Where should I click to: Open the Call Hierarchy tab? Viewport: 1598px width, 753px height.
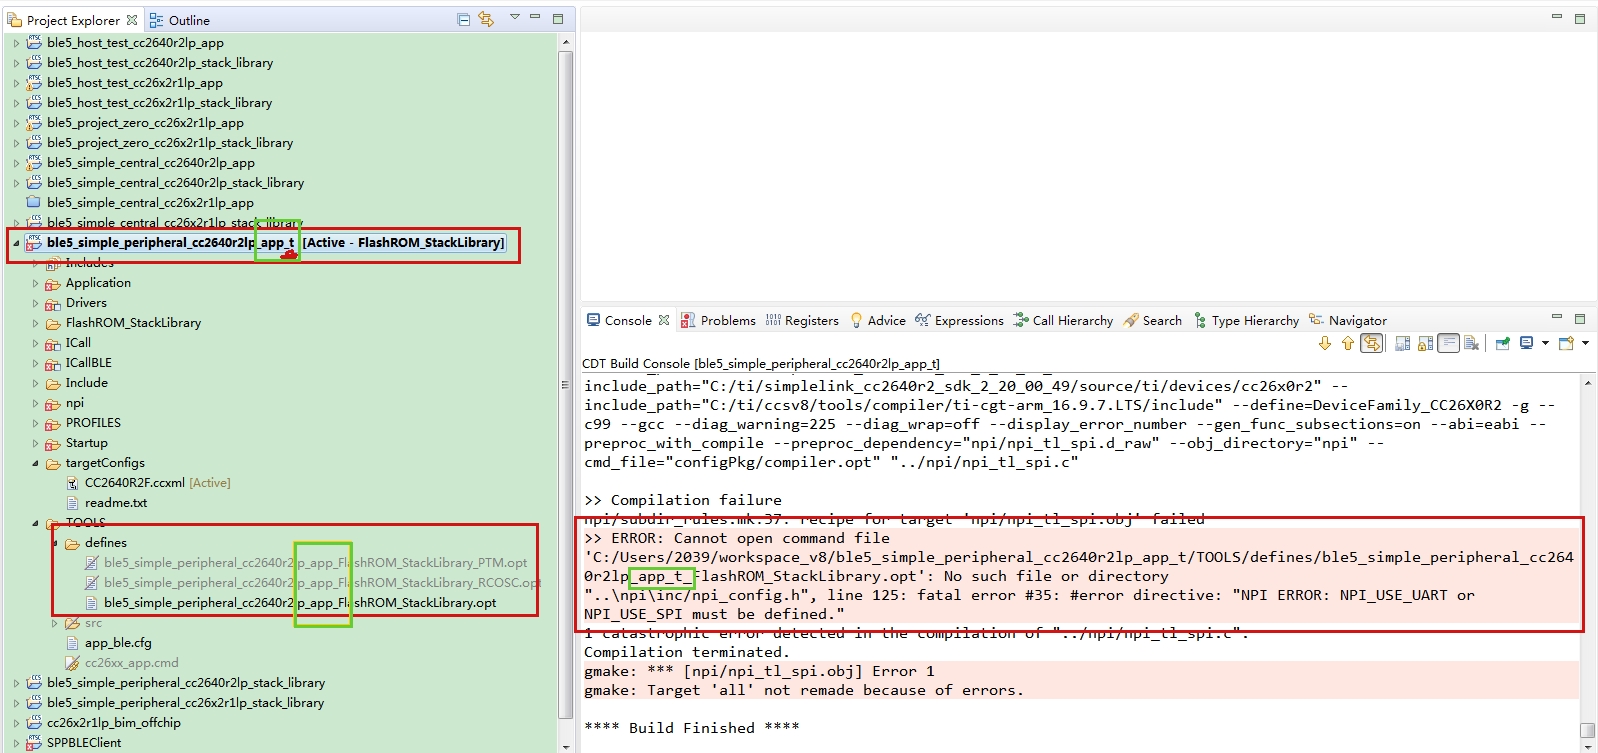coord(1062,320)
